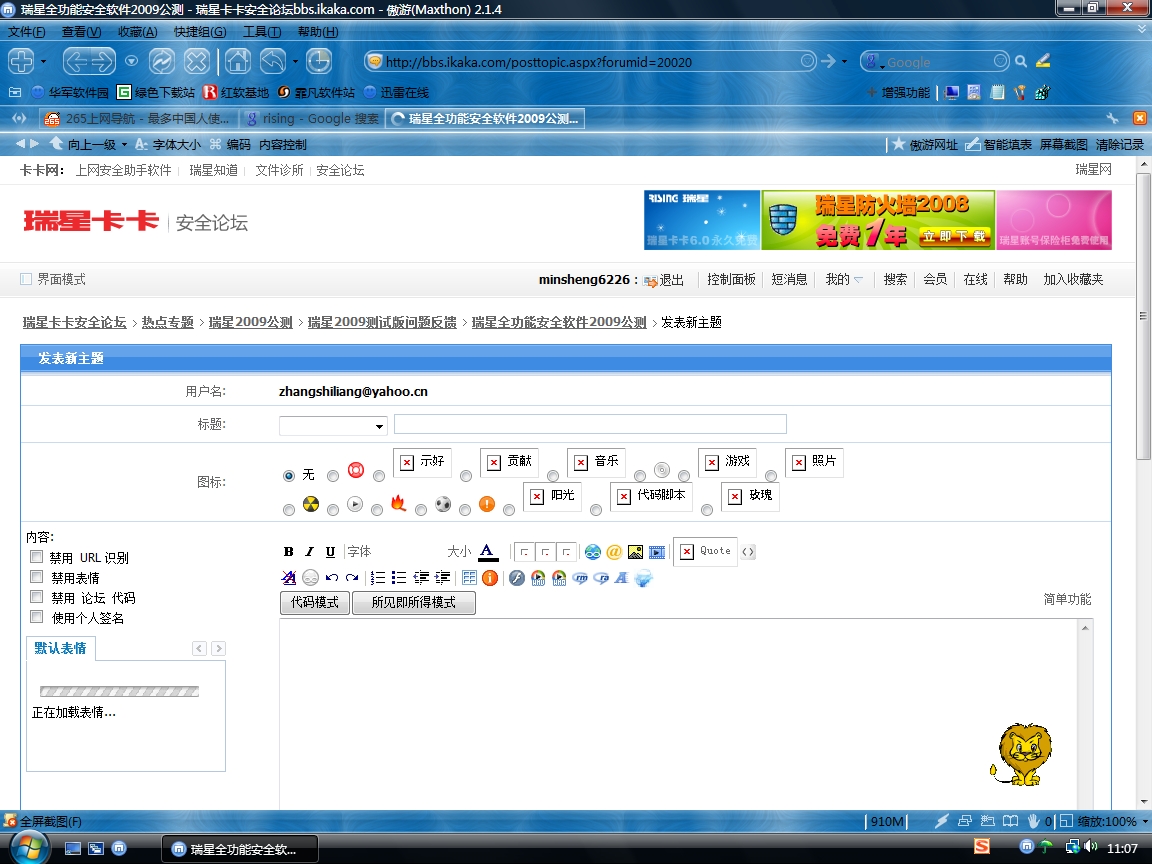Open font color picker (A icon)
This screenshot has height=864, width=1152.
pyautogui.click(x=488, y=552)
